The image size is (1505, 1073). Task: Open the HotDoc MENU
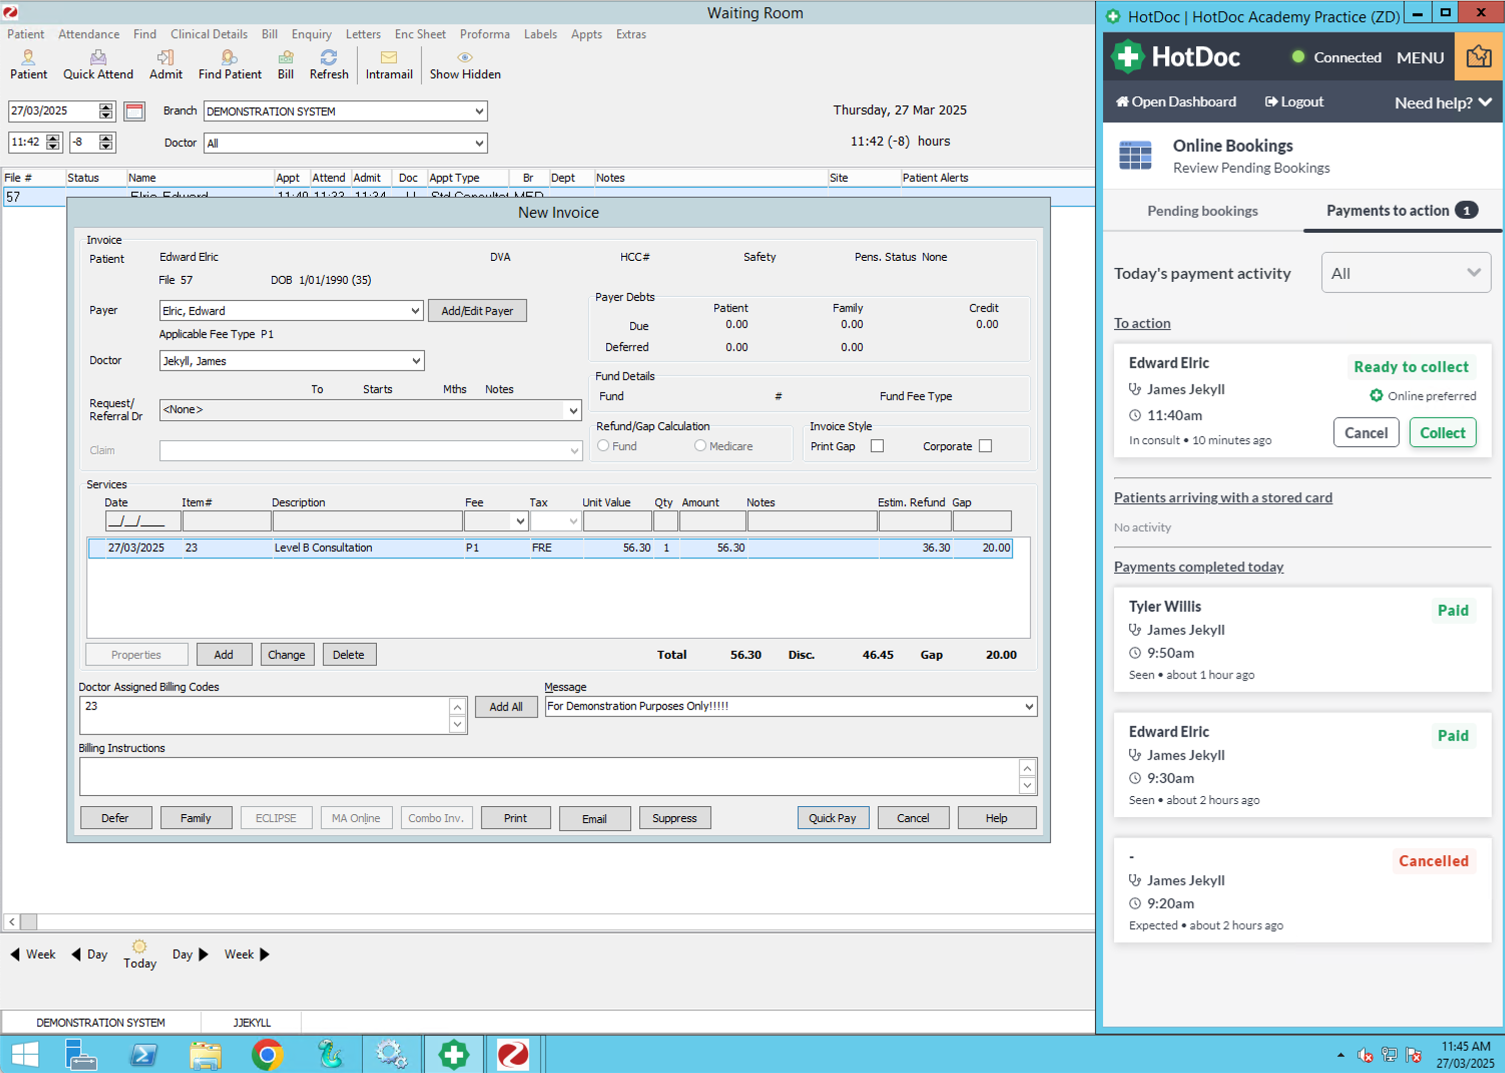[x=1420, y=58]
